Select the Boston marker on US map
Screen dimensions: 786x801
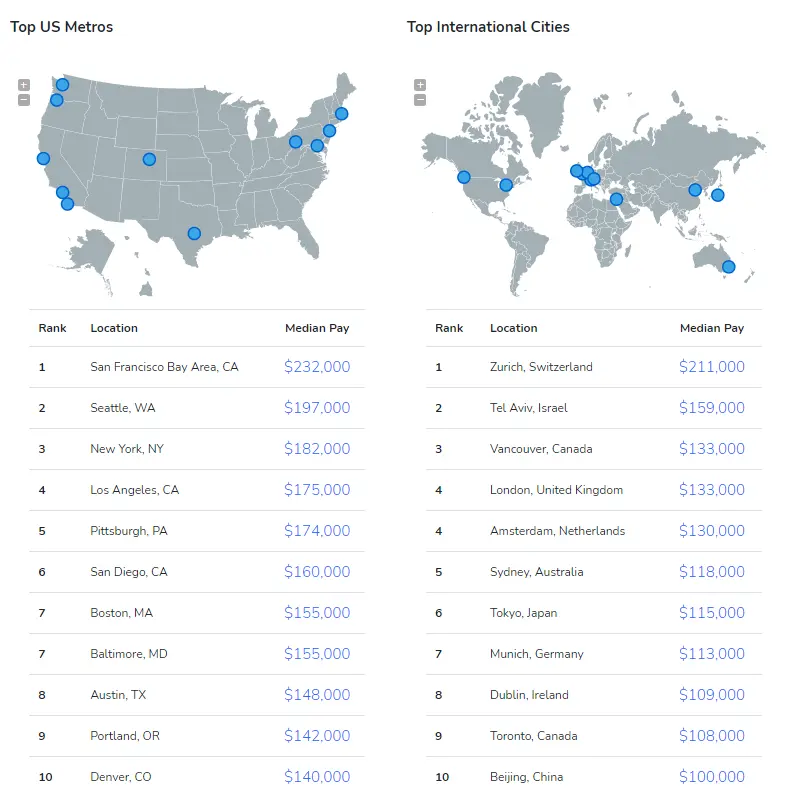(x=341, y=114)
